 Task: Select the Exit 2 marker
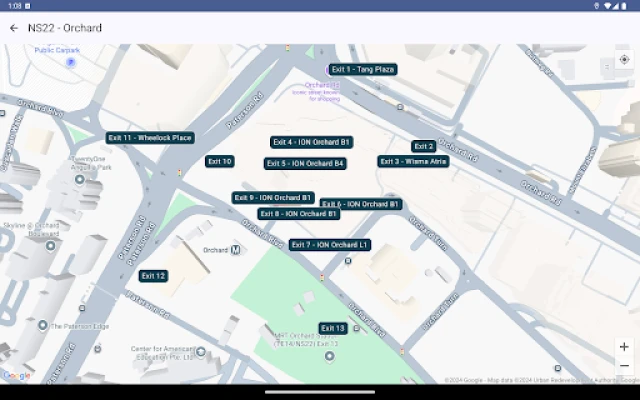(x=424, y=146)
